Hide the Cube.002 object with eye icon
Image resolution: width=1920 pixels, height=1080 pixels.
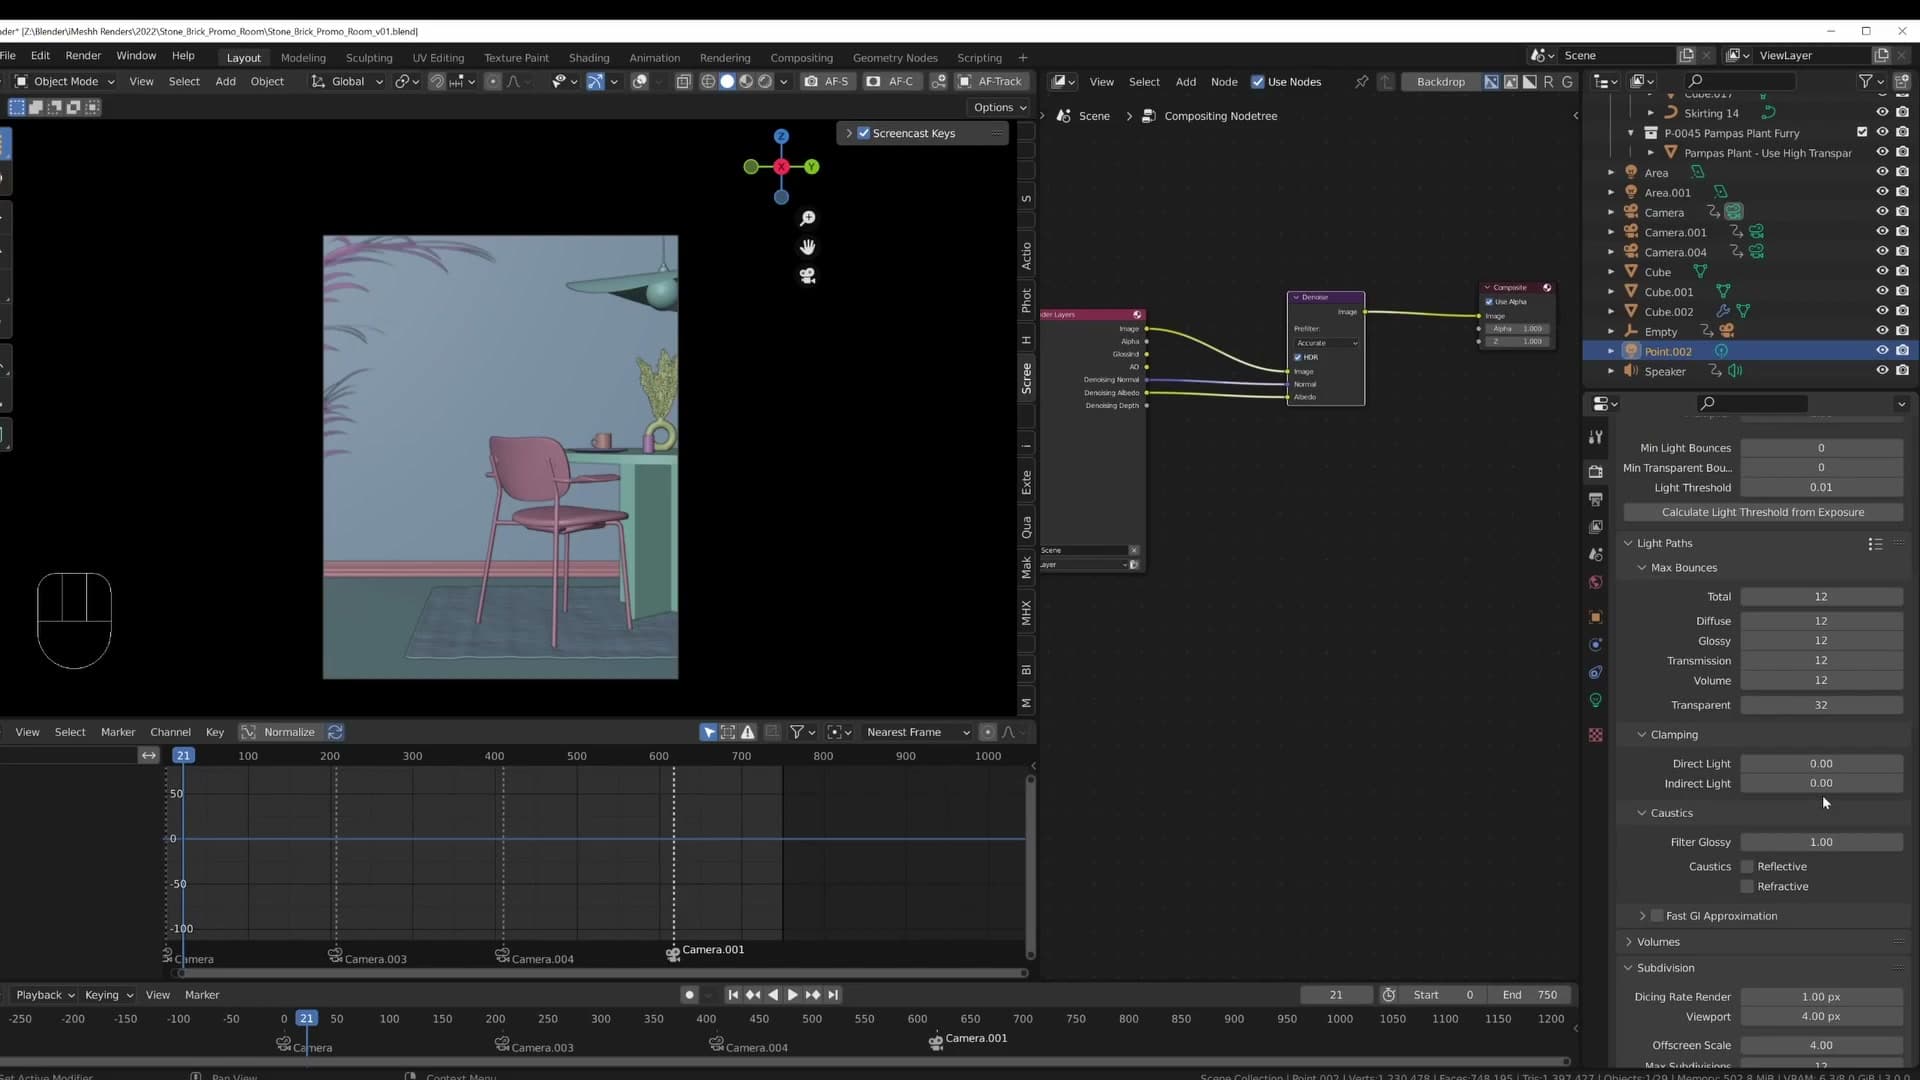click(1882, 311)
